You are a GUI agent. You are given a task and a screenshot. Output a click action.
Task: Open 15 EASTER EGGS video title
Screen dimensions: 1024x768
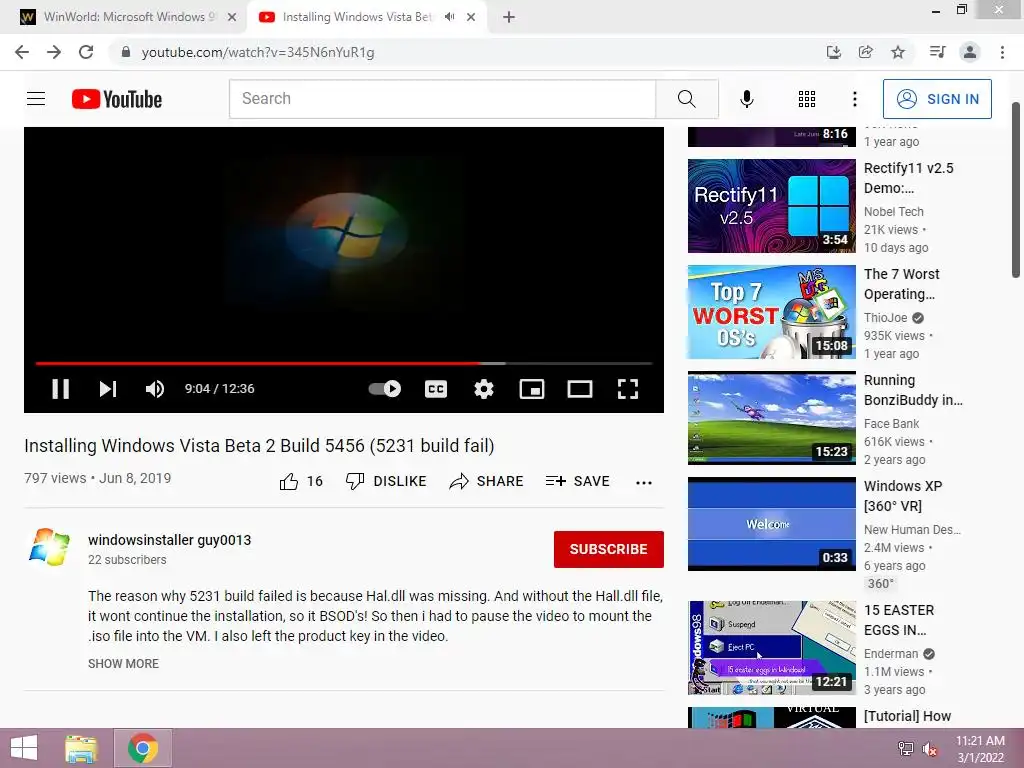tap(899, 620)
